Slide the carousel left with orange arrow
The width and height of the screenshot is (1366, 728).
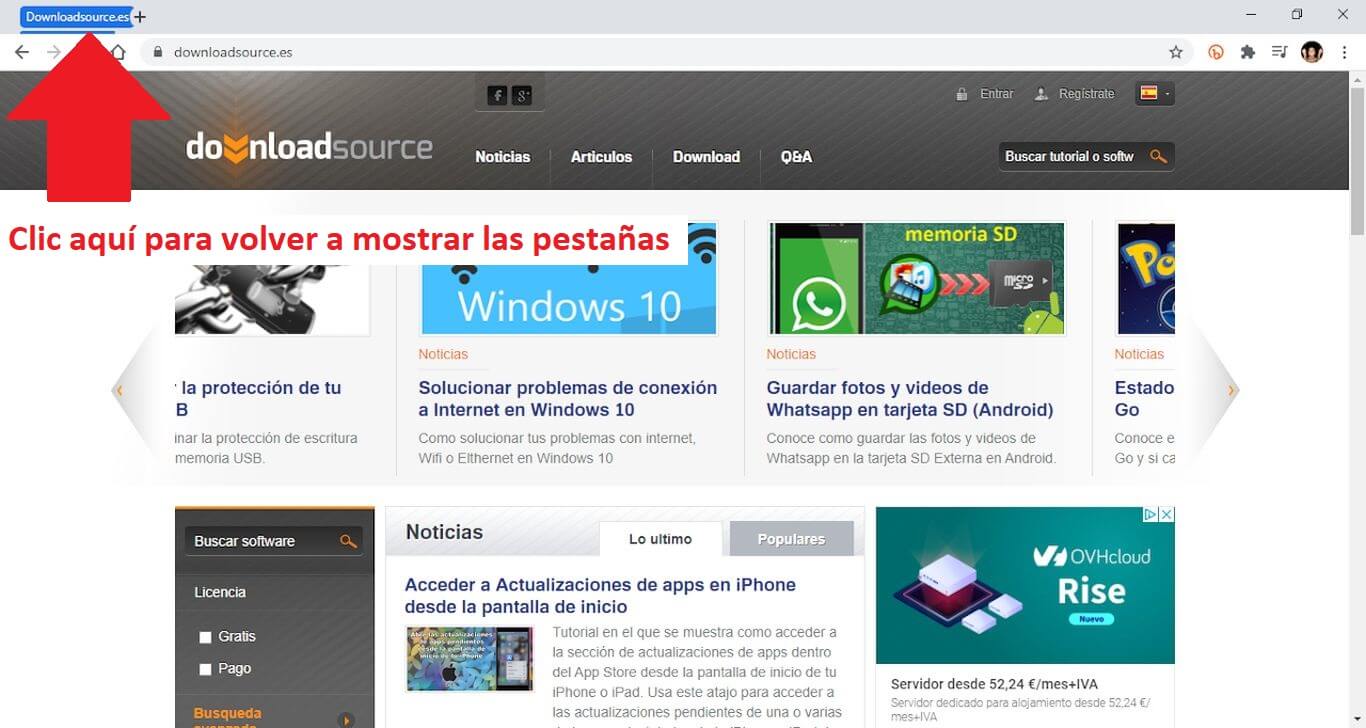119,390
